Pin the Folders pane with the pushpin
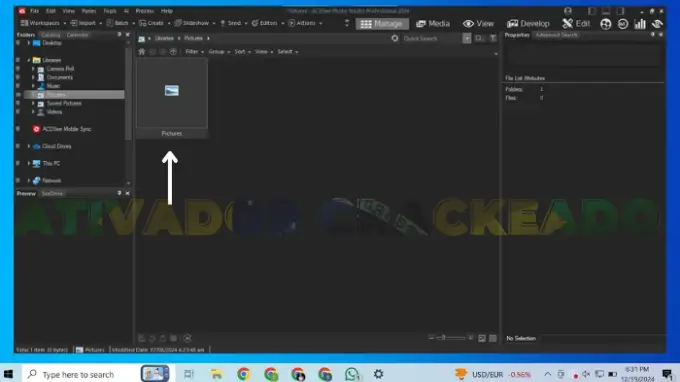 [119, 34]
